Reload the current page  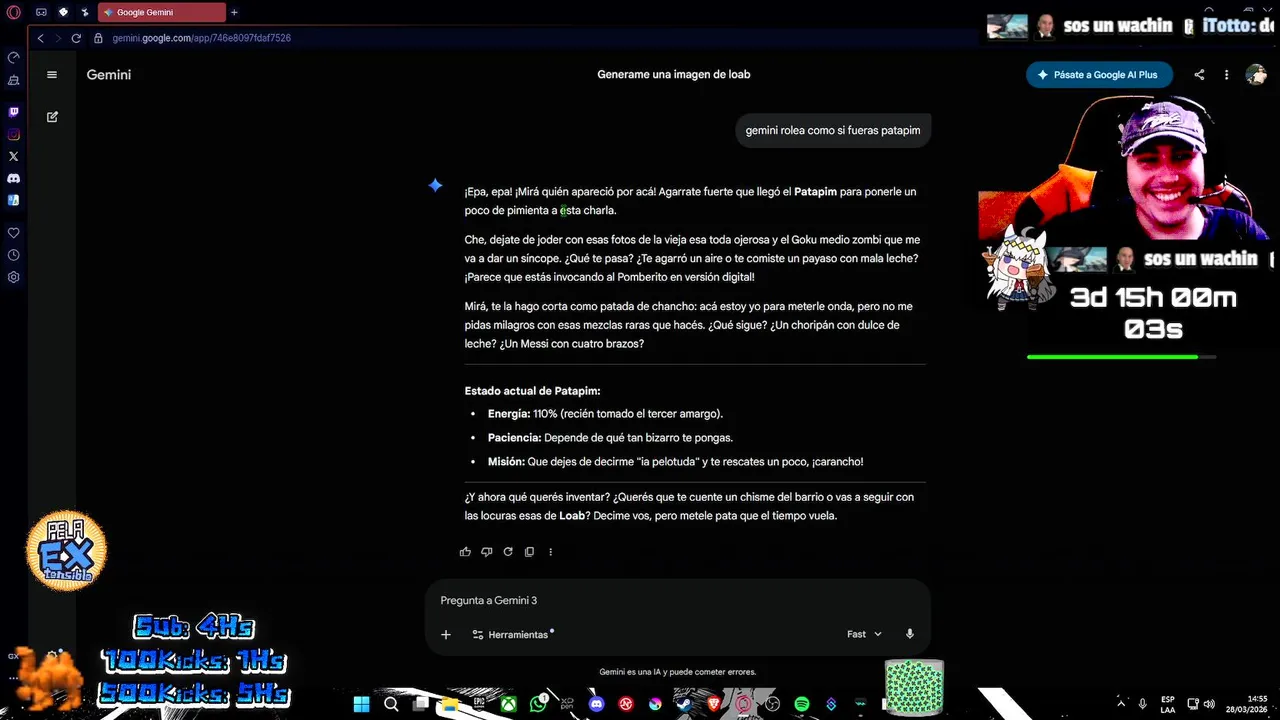pos(76,38)
